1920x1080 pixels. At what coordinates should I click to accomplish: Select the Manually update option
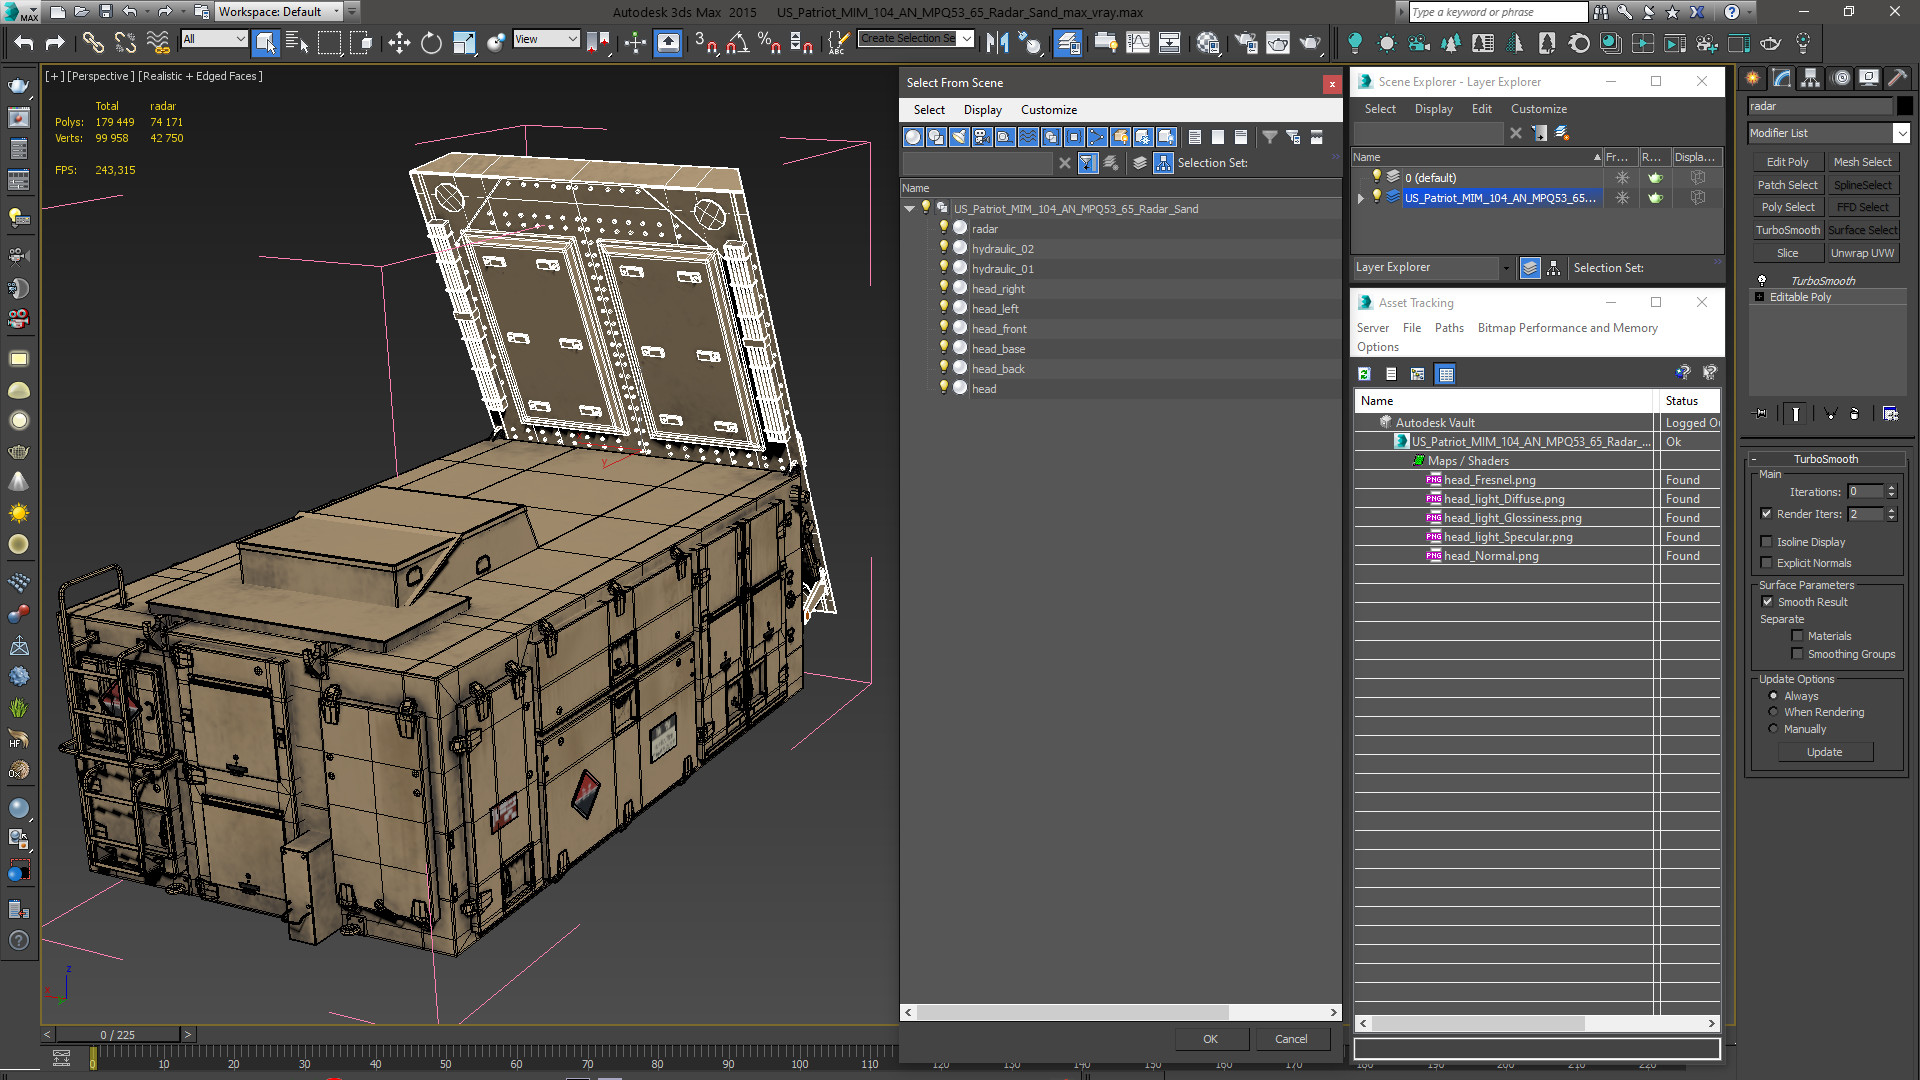coord(1773,729)
